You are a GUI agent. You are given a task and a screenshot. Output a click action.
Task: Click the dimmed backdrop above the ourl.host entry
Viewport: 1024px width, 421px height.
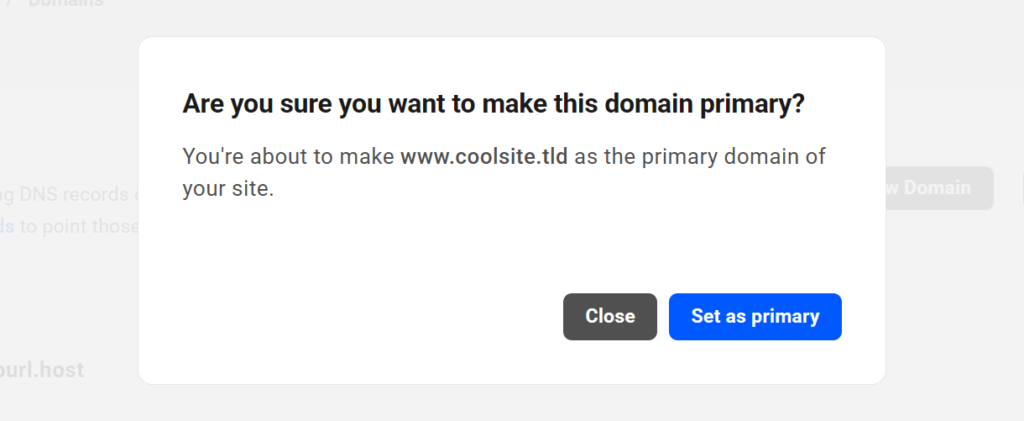pyautogui.click(x=65, y=307)
